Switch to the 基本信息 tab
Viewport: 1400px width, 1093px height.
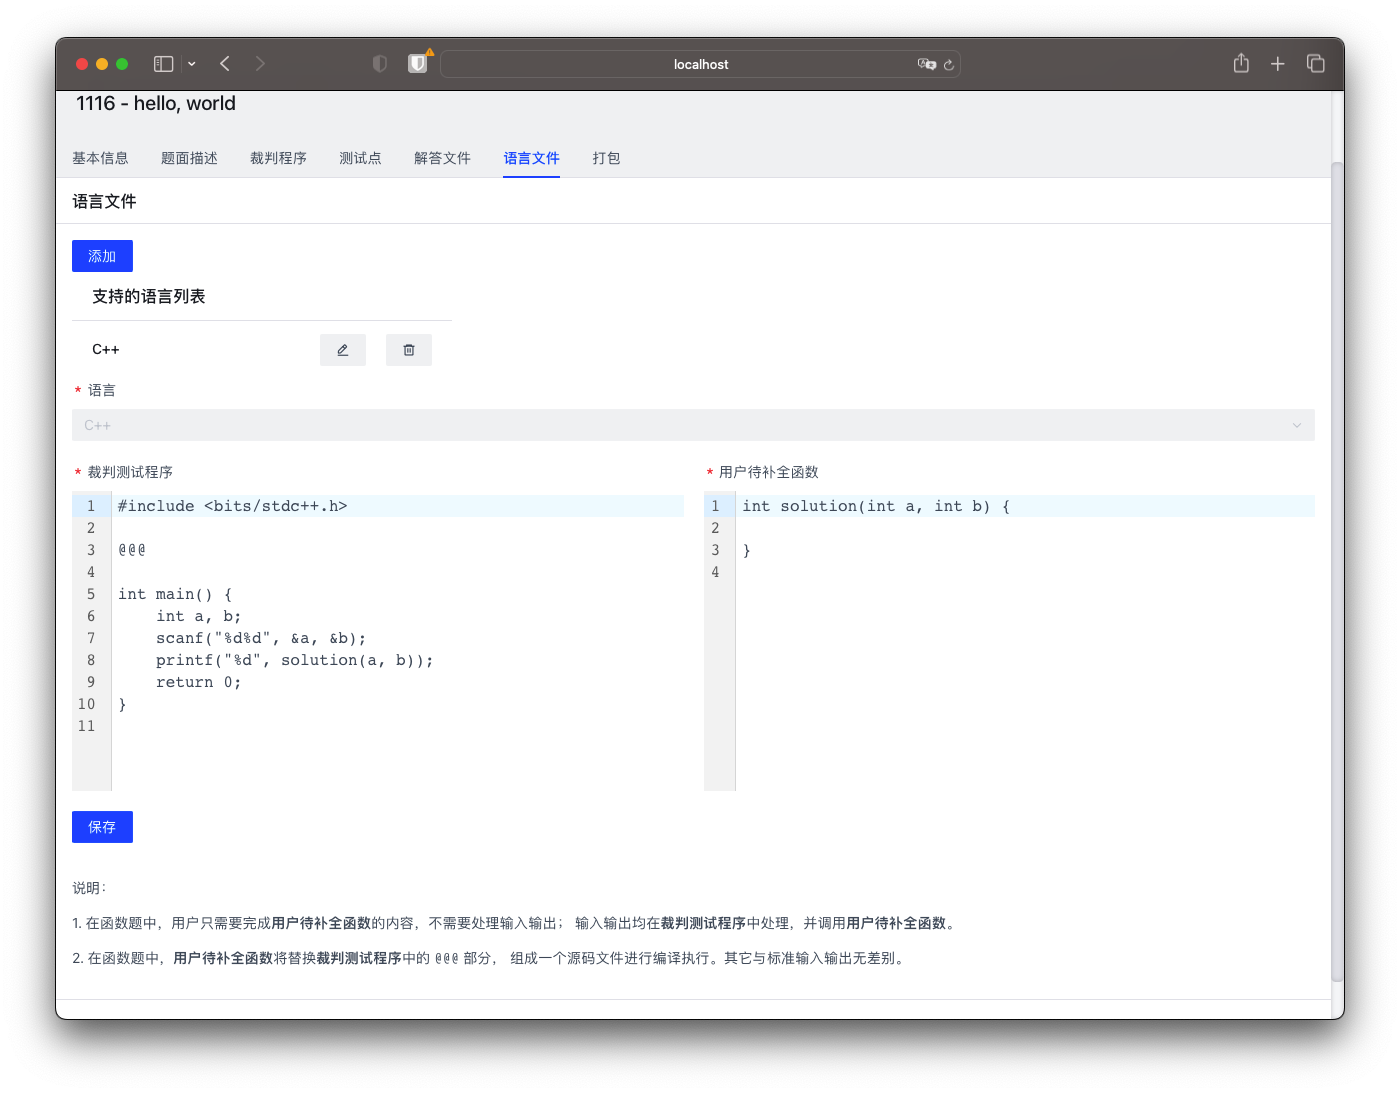click(100, 158)
